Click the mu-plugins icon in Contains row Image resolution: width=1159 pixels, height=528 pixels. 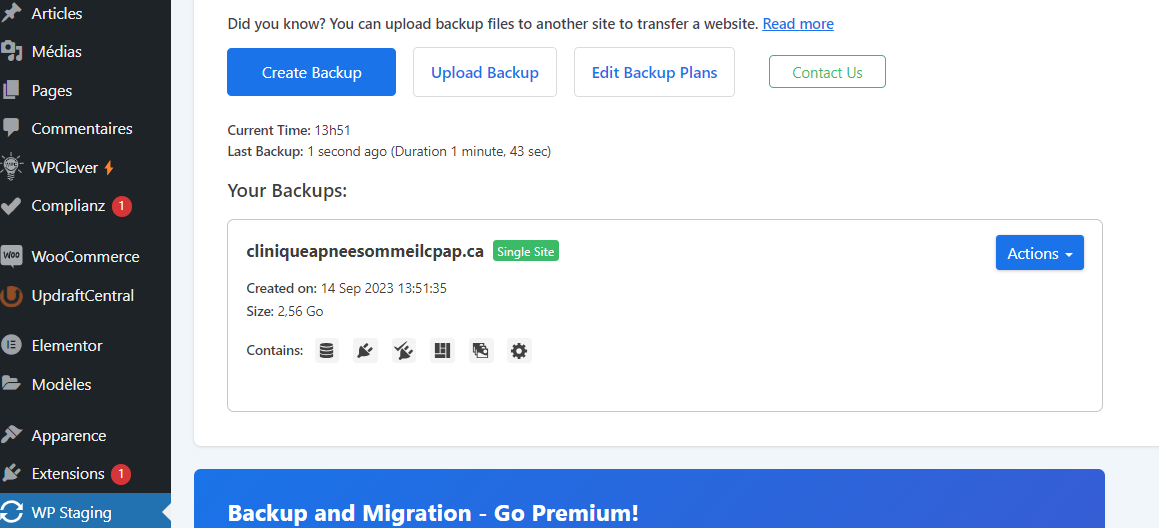(x=404, y=351)
